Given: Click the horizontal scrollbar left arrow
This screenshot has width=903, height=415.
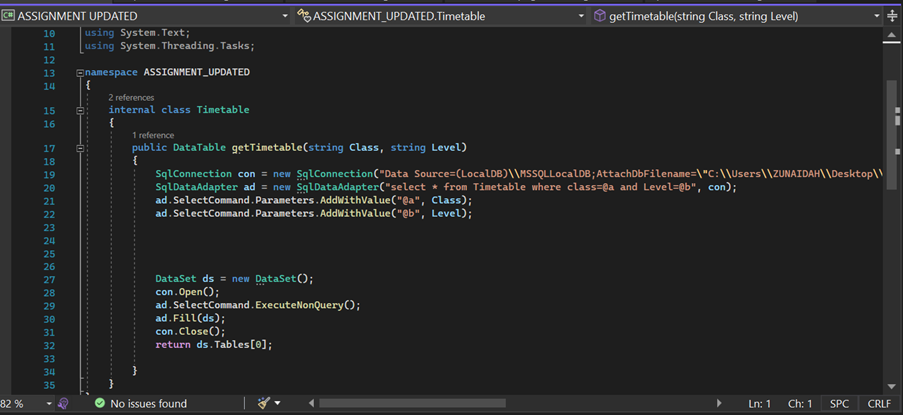Looking at the screenshot, I should tap(312, 403).
